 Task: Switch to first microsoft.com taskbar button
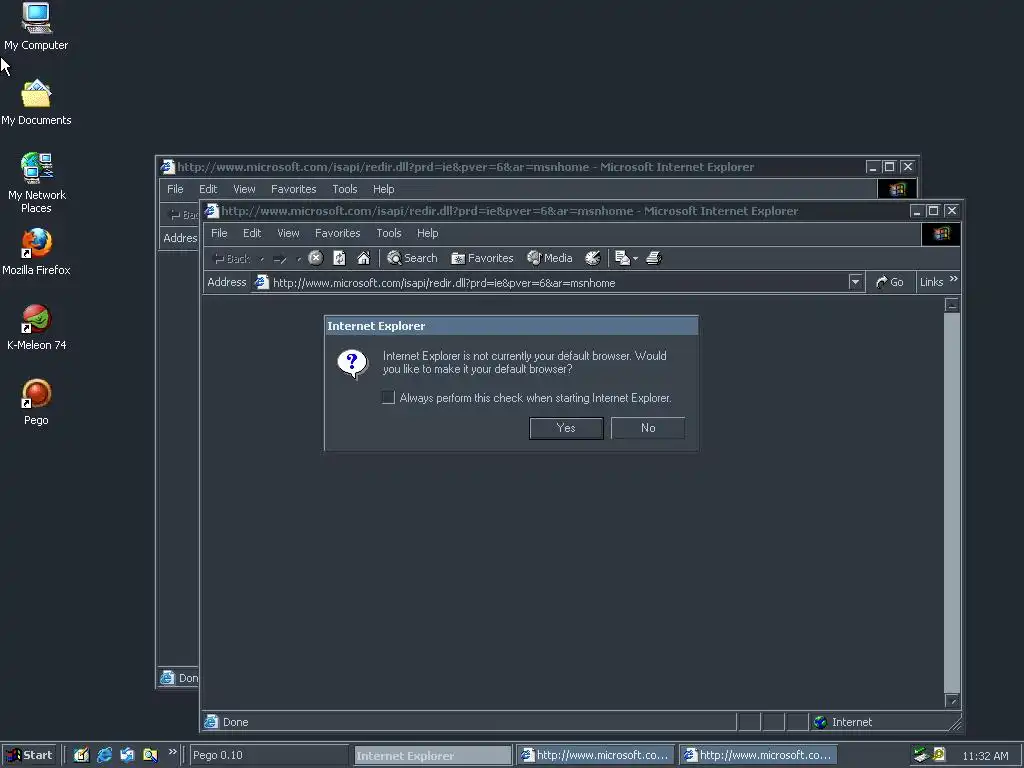pos(595,755)
